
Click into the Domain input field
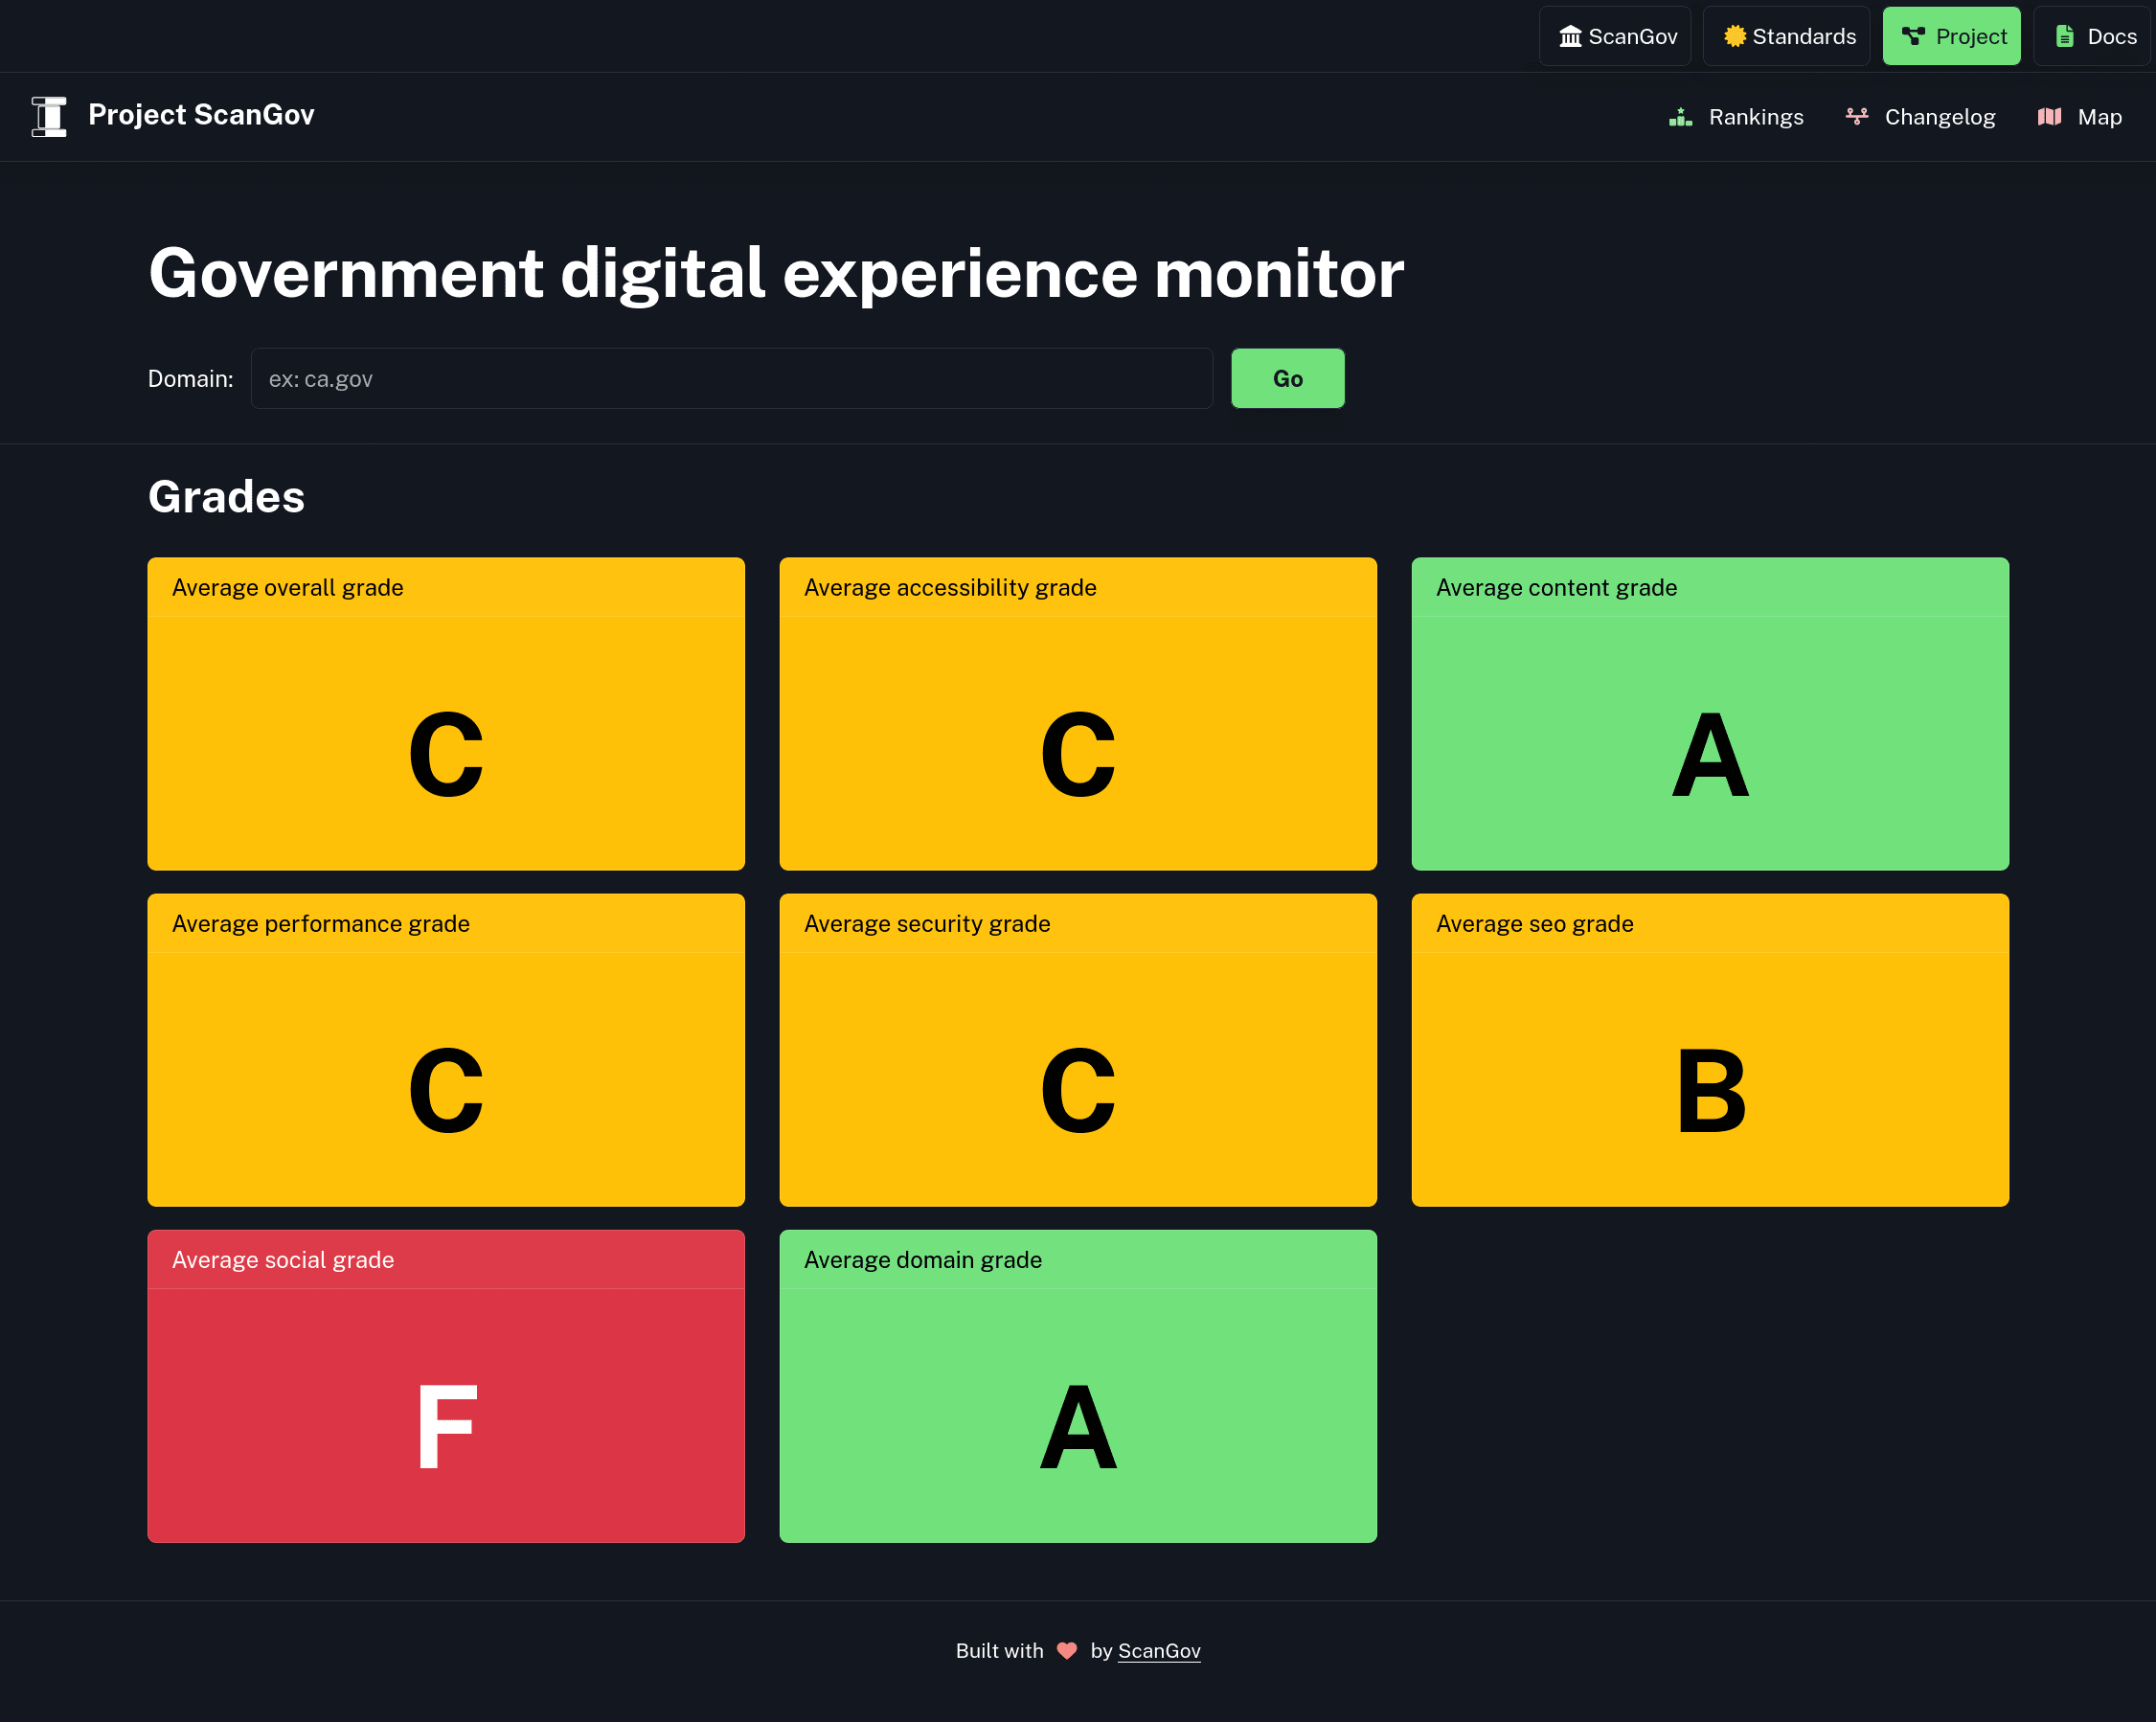coord(732,378)
